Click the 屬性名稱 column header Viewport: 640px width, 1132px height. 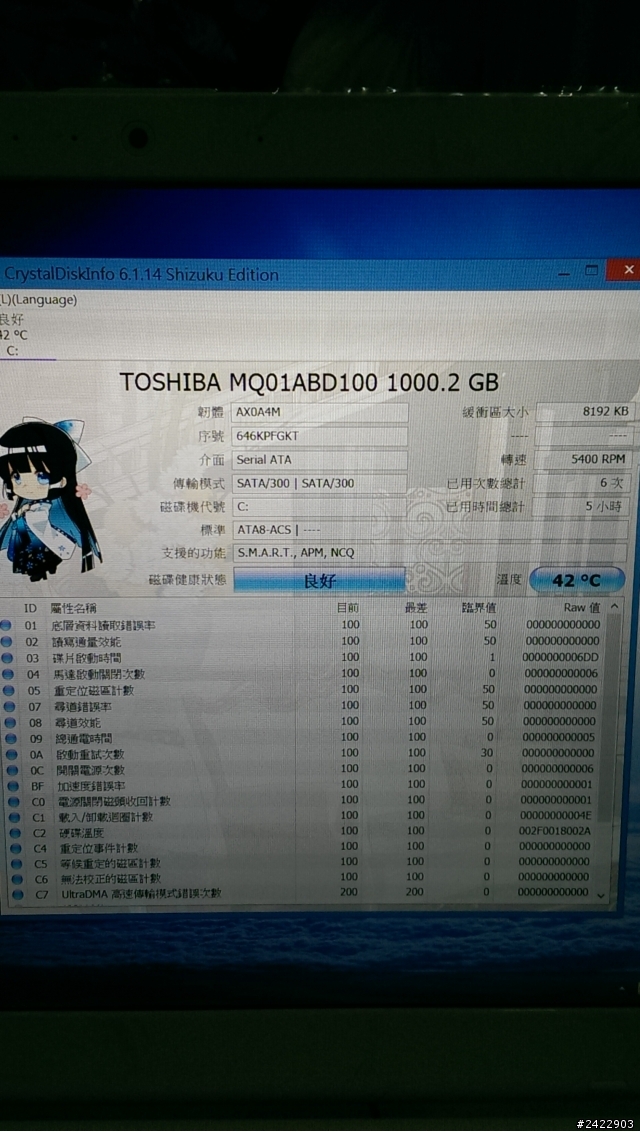[x=74, y=609]
